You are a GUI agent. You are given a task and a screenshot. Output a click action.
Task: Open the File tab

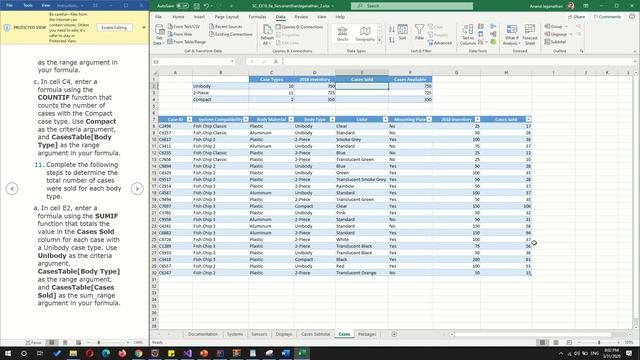tap(158, 17)
